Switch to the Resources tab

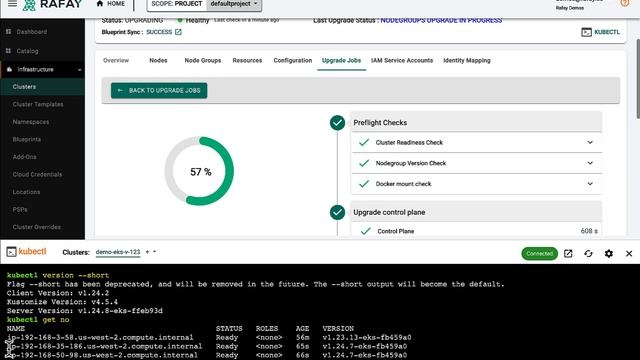[247, 60]
